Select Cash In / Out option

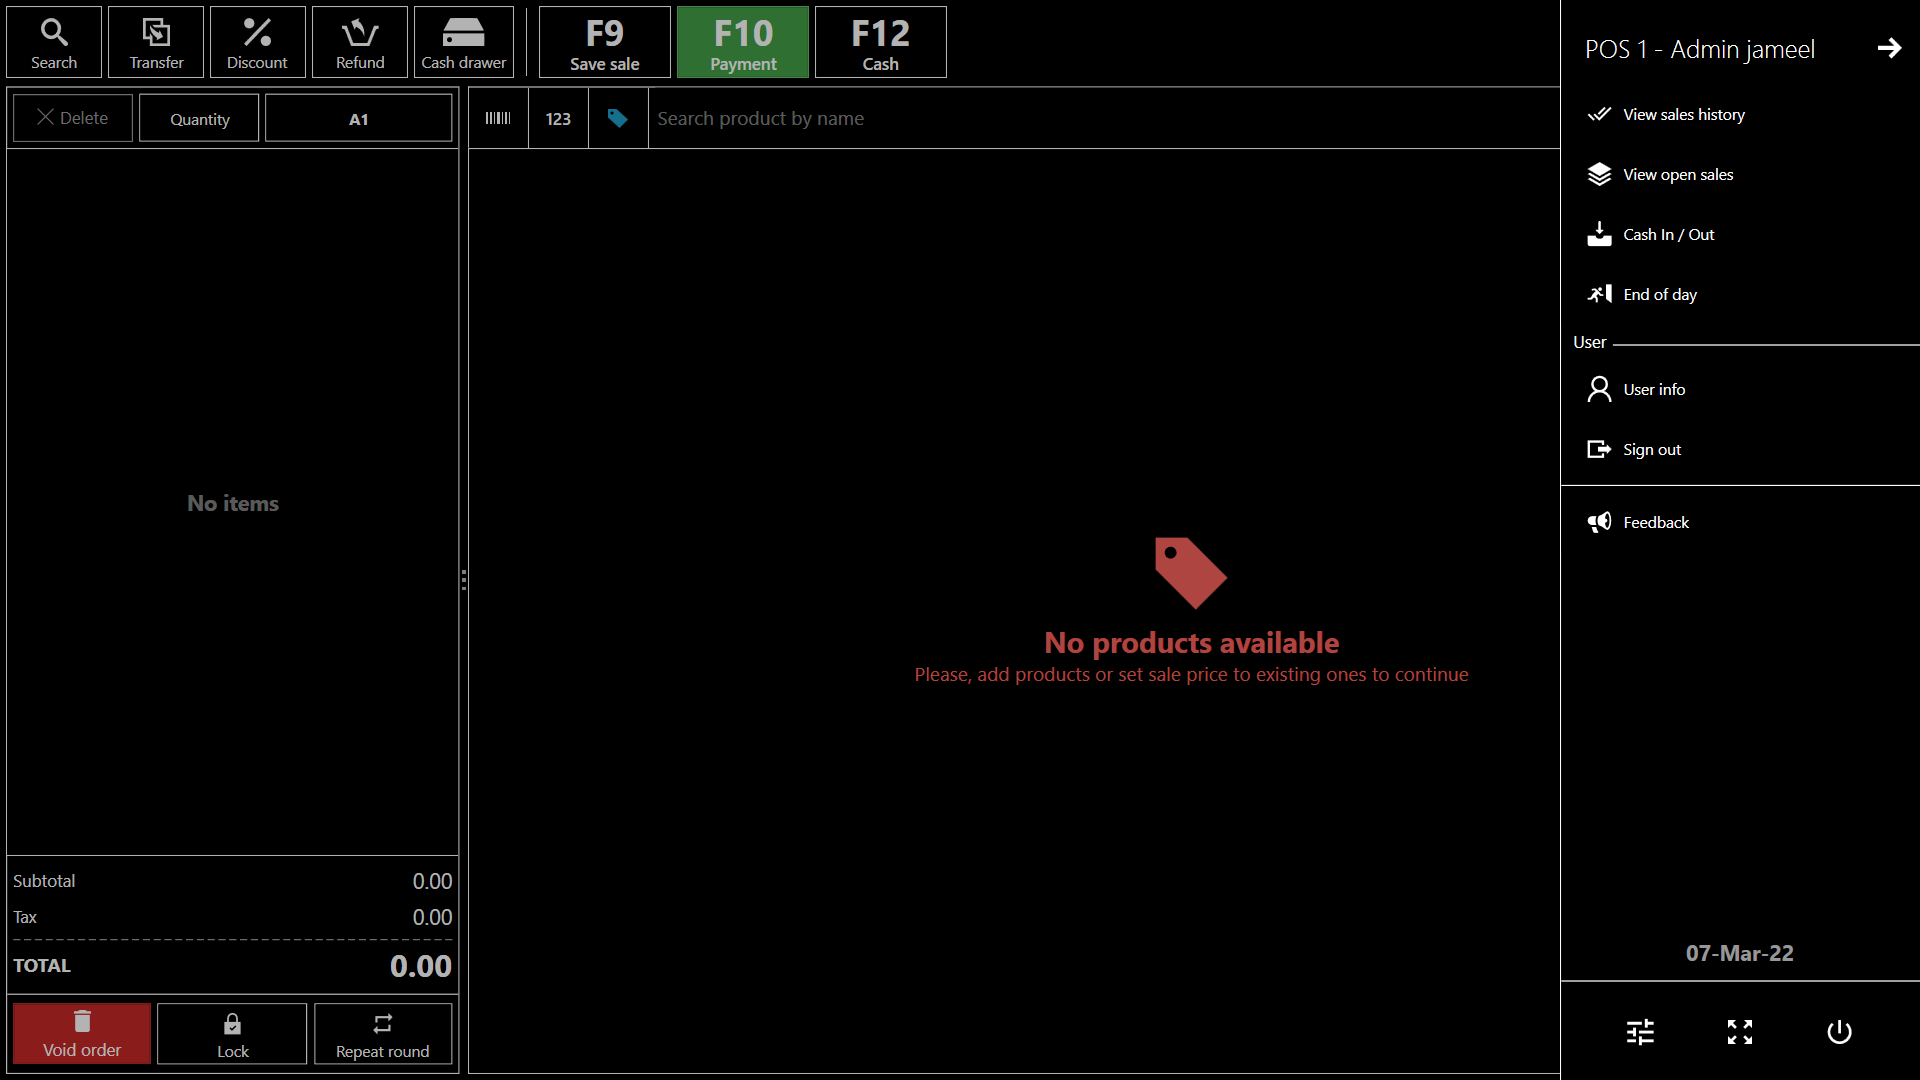point(1668,234)
